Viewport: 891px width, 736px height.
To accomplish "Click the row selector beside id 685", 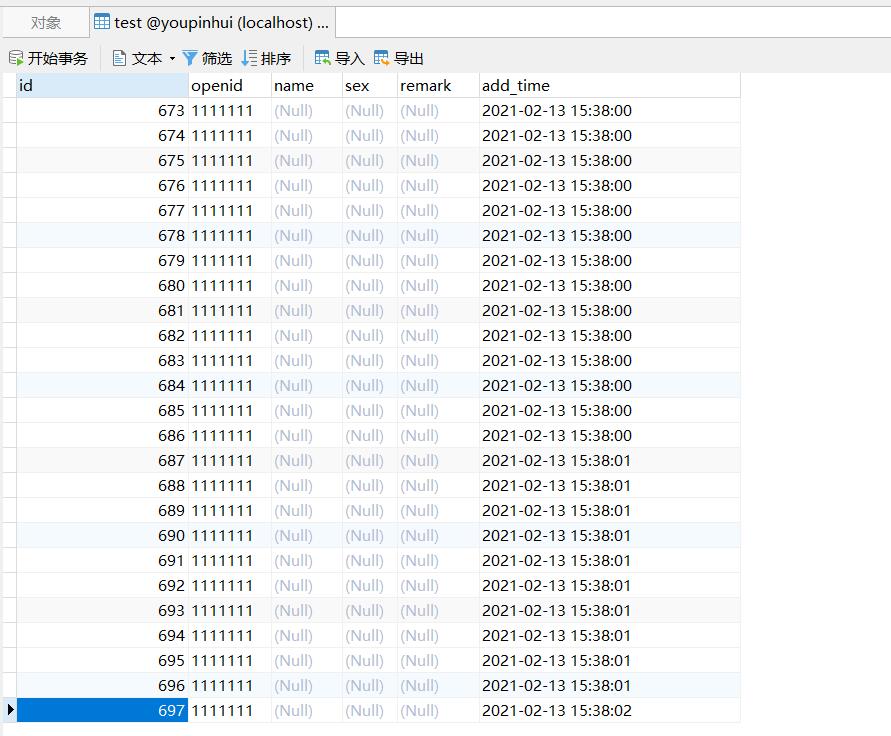I will (10, 410).
